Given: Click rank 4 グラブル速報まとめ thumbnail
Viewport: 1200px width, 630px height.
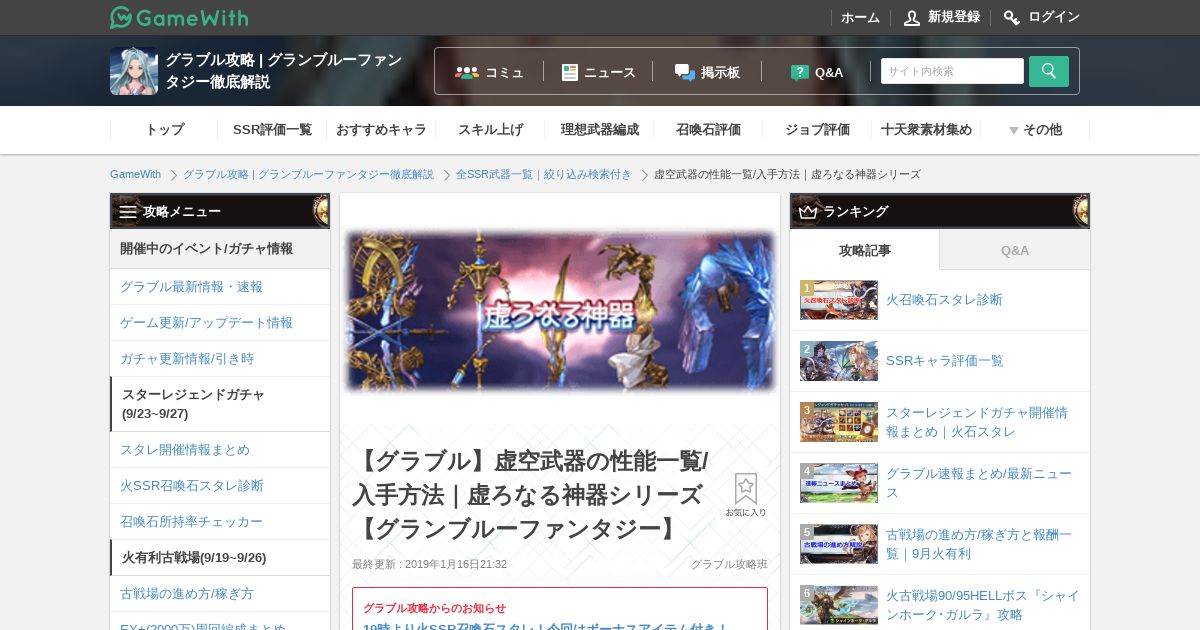Looking at the screenshot, I should pyautogui.click(x=839, y=483).
